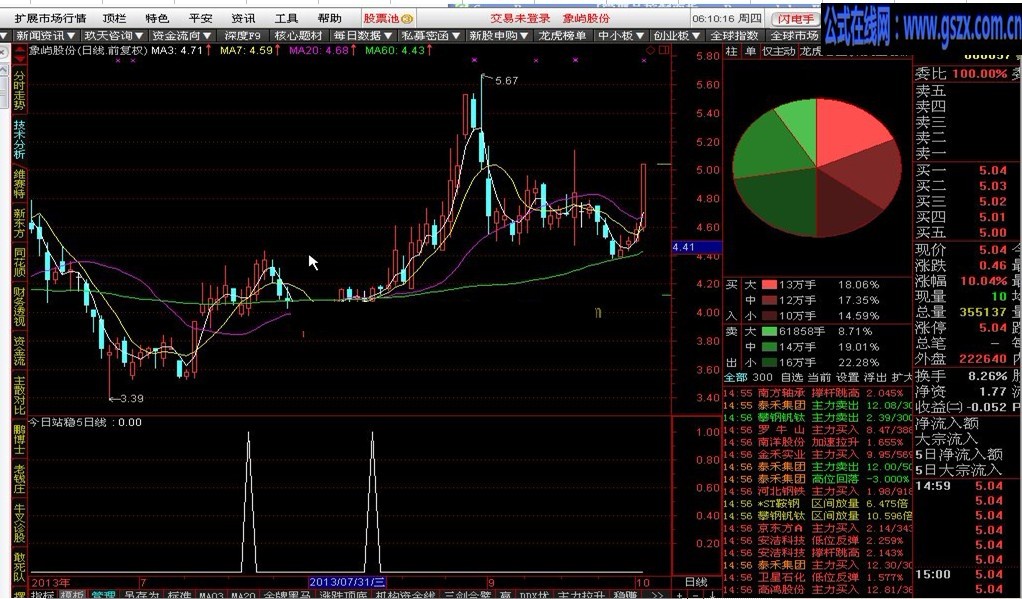Image resolution: width=1022 pixels, height=599 pixels.
Task: Click the 日线 period selector
Action: pos(696,582)
